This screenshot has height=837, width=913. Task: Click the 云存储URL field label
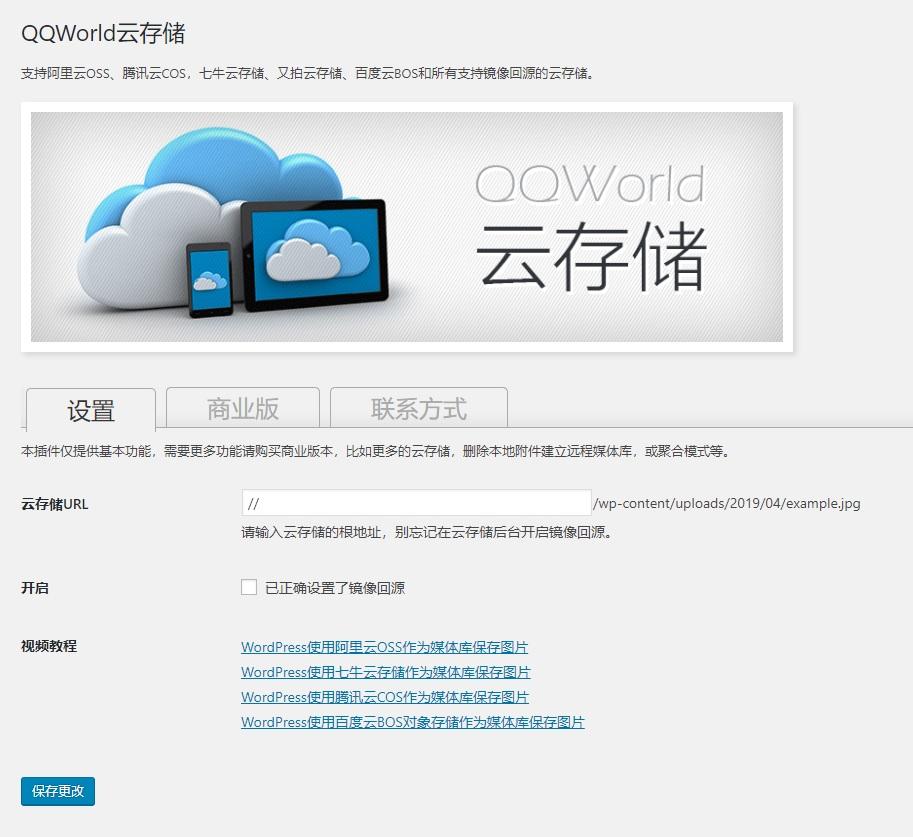[55, 504]
